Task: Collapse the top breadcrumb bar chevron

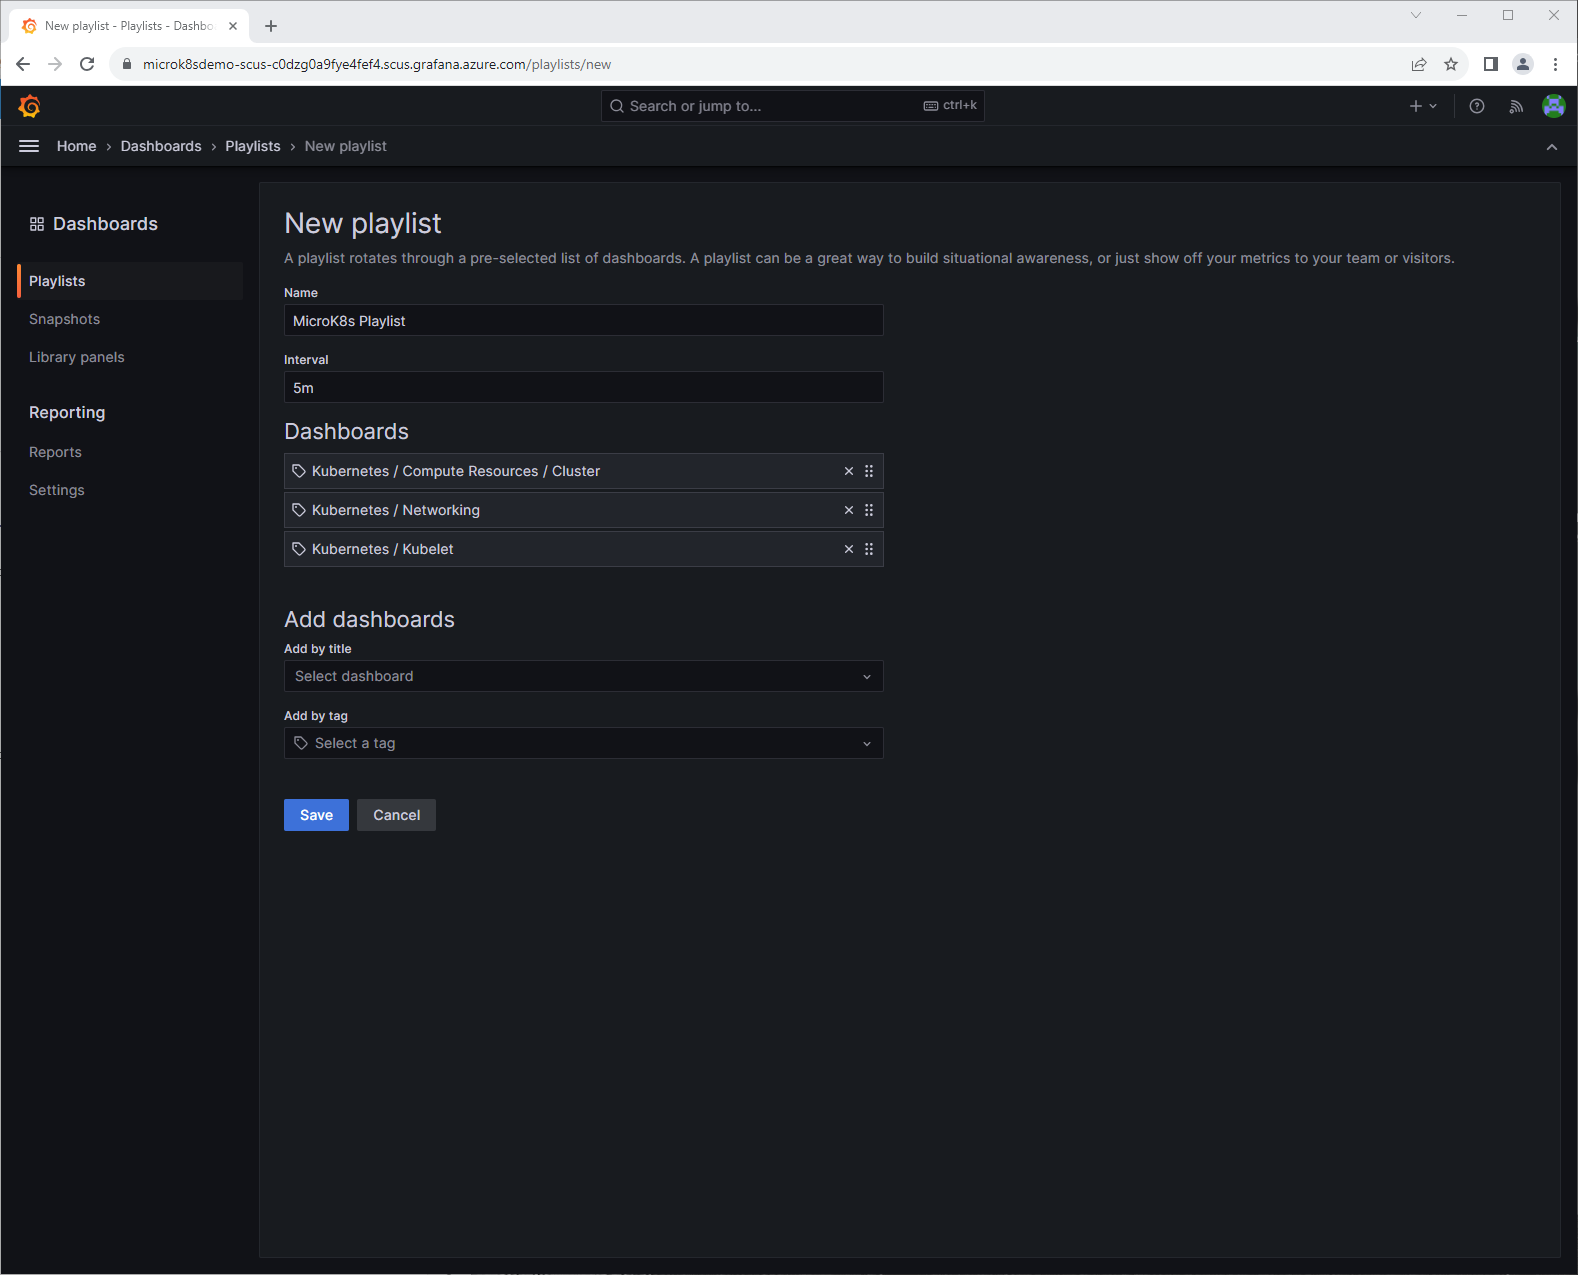Action: (x=1551, y=147)
